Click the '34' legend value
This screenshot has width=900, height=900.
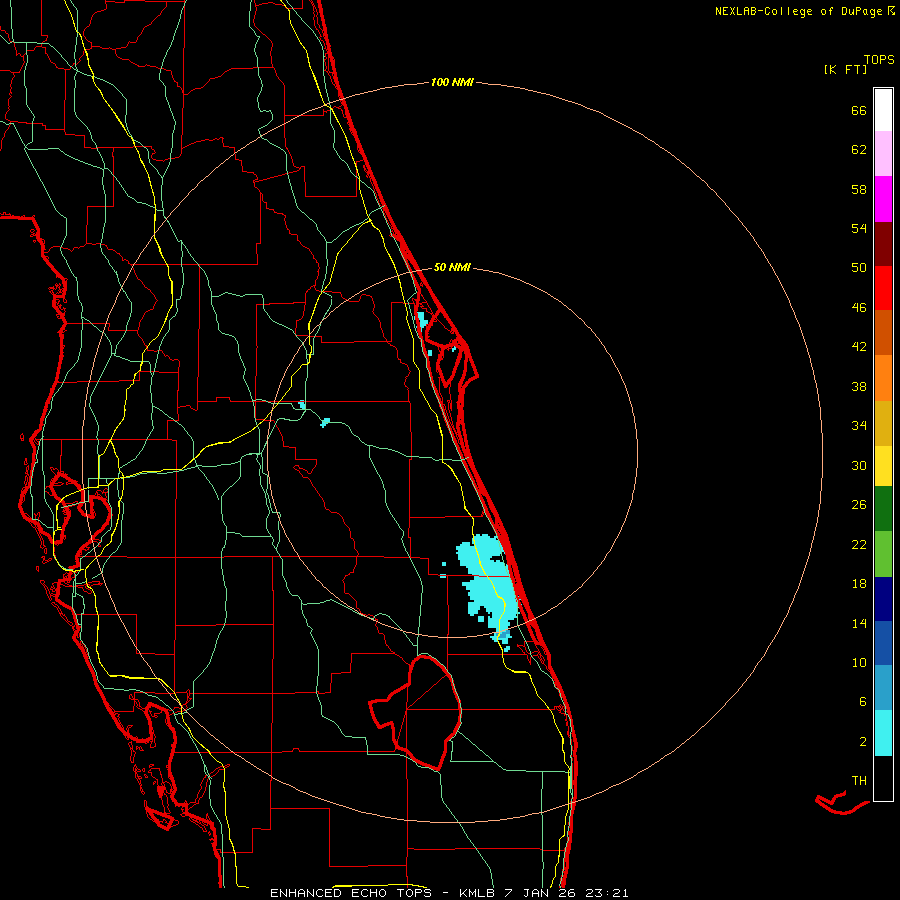point(859,426)
